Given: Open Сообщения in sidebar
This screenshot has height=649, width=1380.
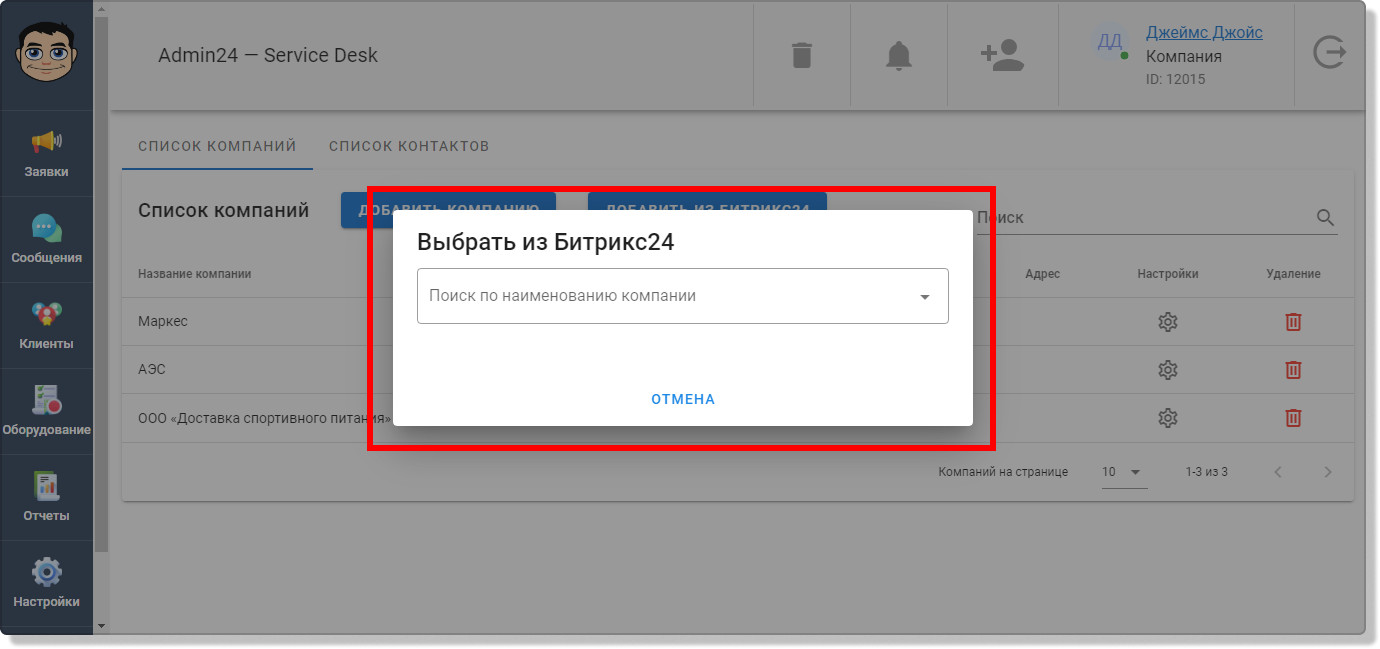Looking at the screenshot, I should 47,240.
